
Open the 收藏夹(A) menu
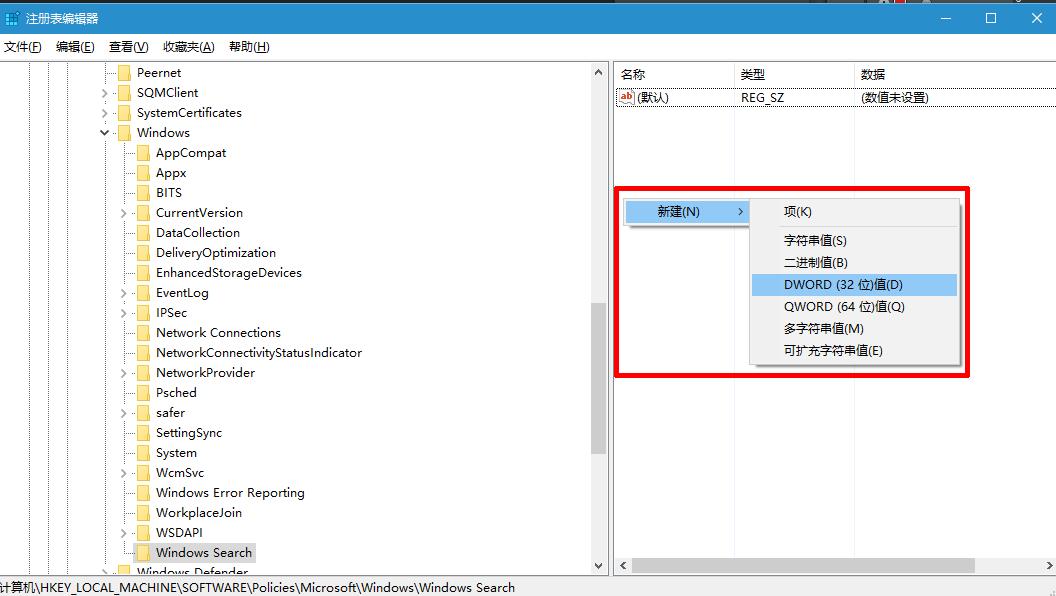188,47
